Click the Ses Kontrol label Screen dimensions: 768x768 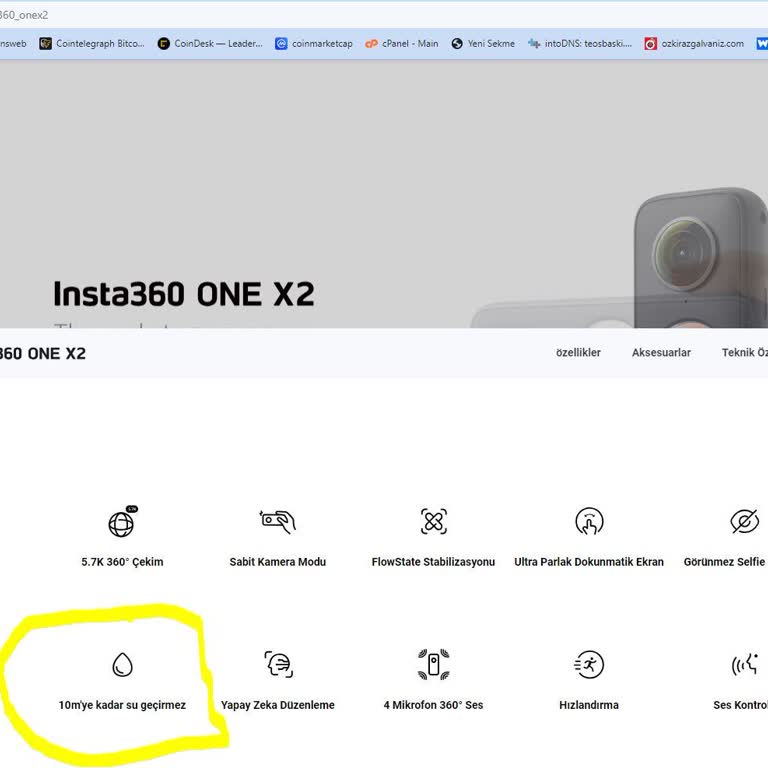point(740,705)
